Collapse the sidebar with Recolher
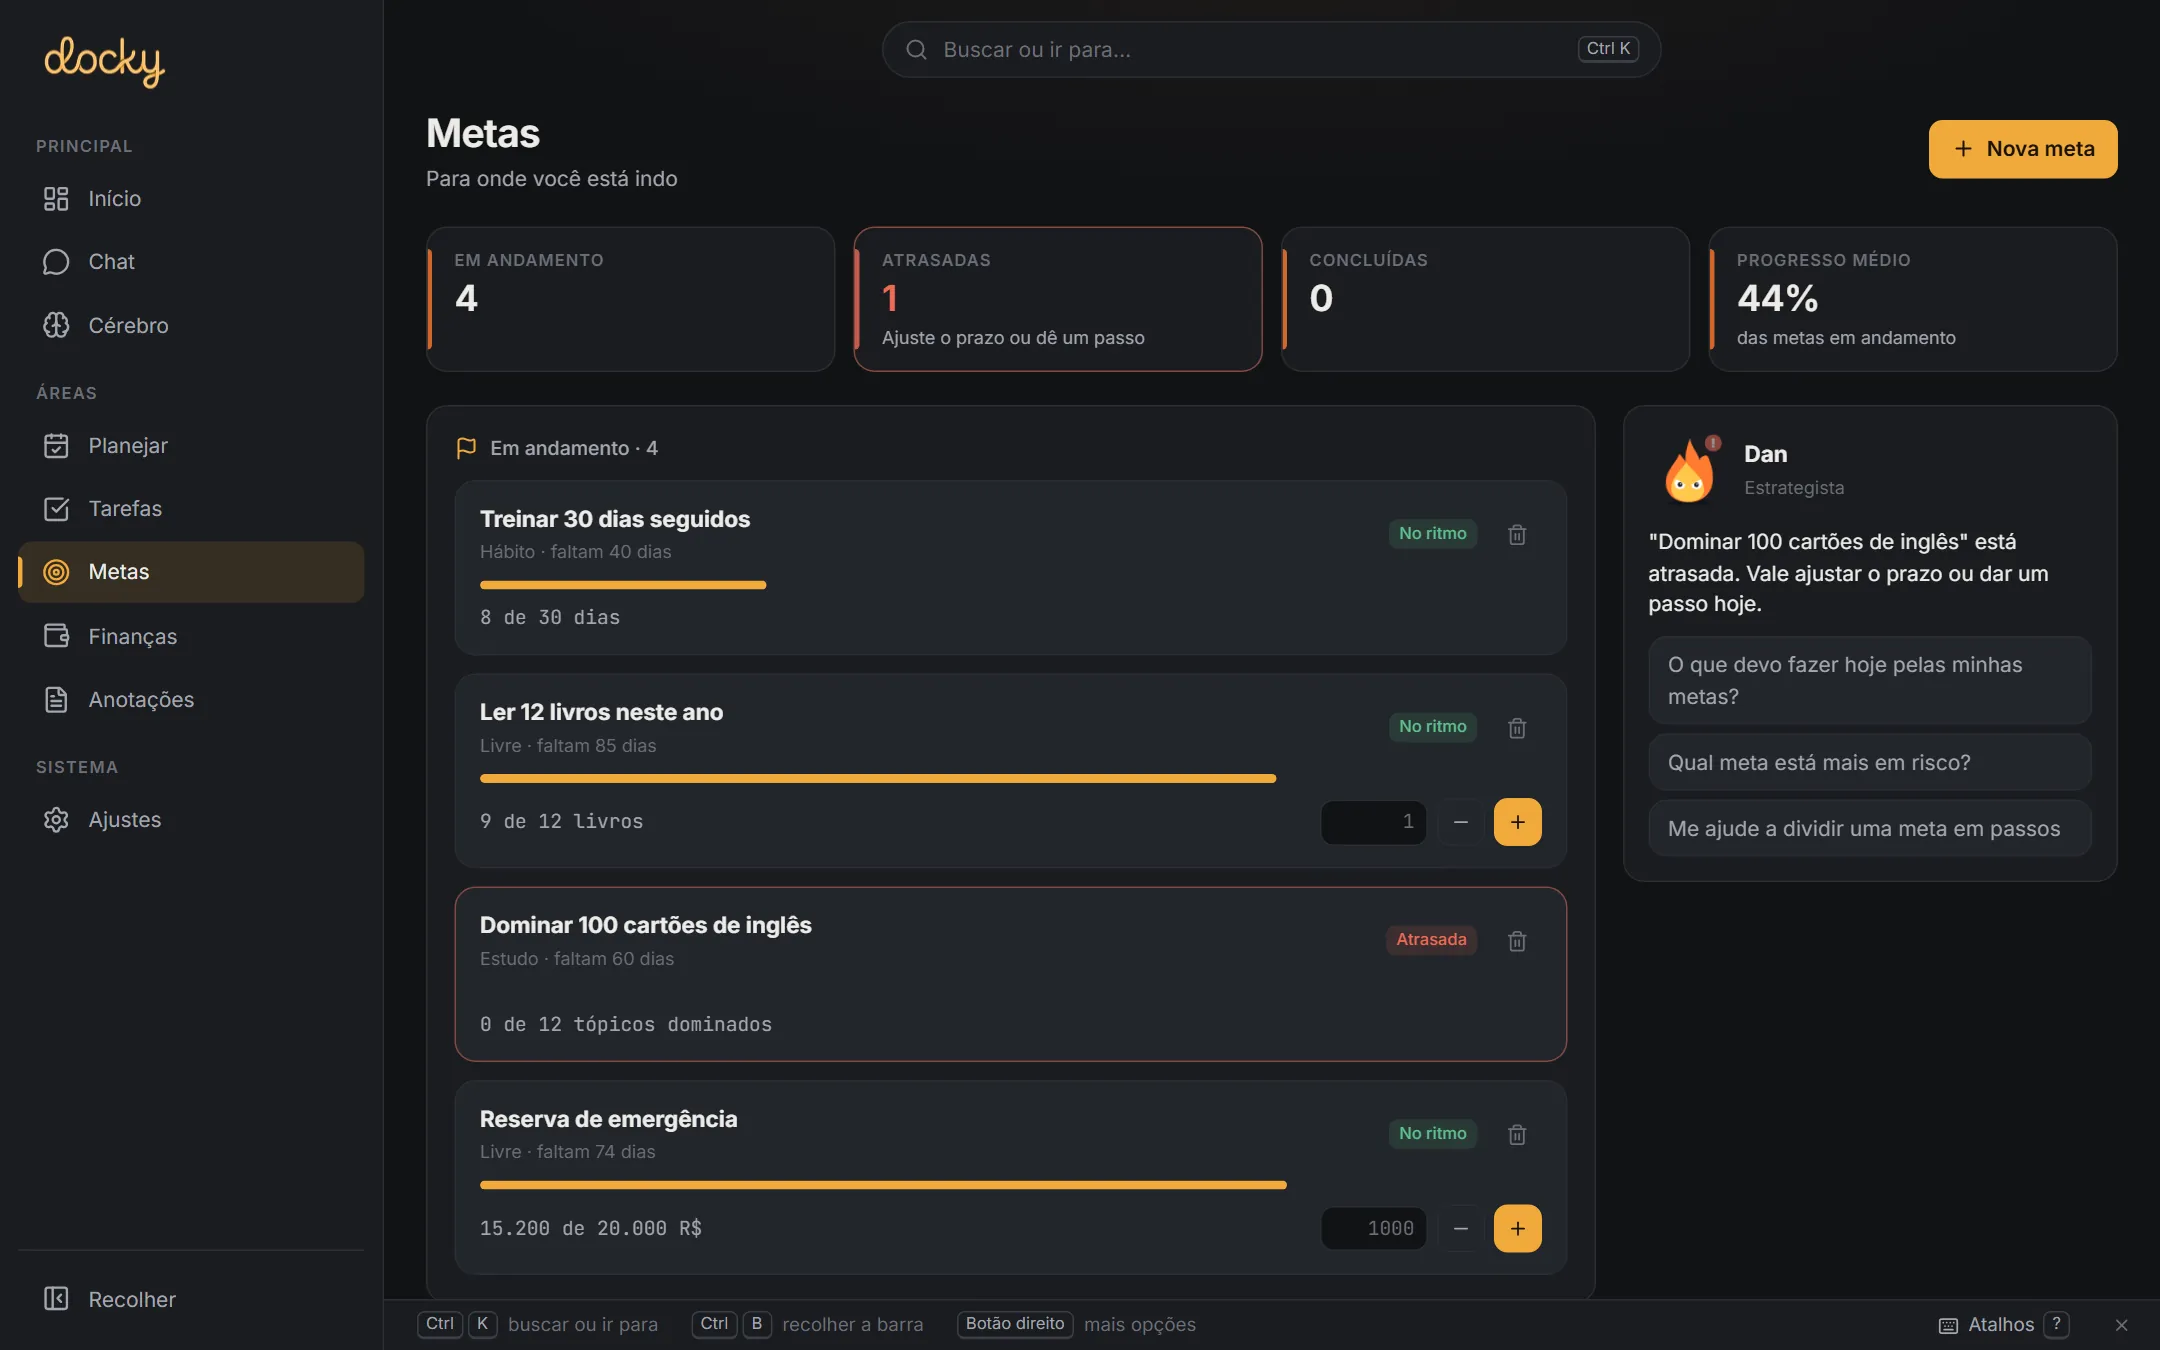The image size is (2160, 1350). point(191,1299)
